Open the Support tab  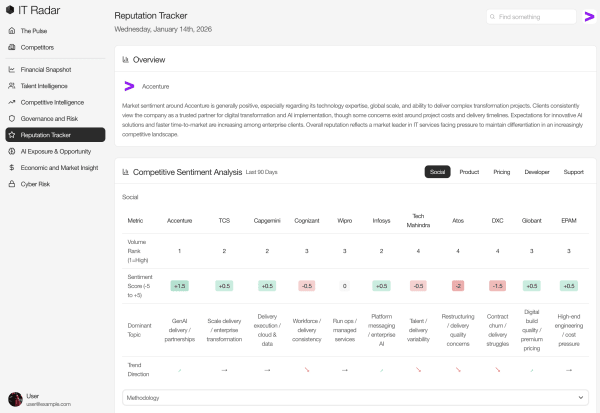574,172
